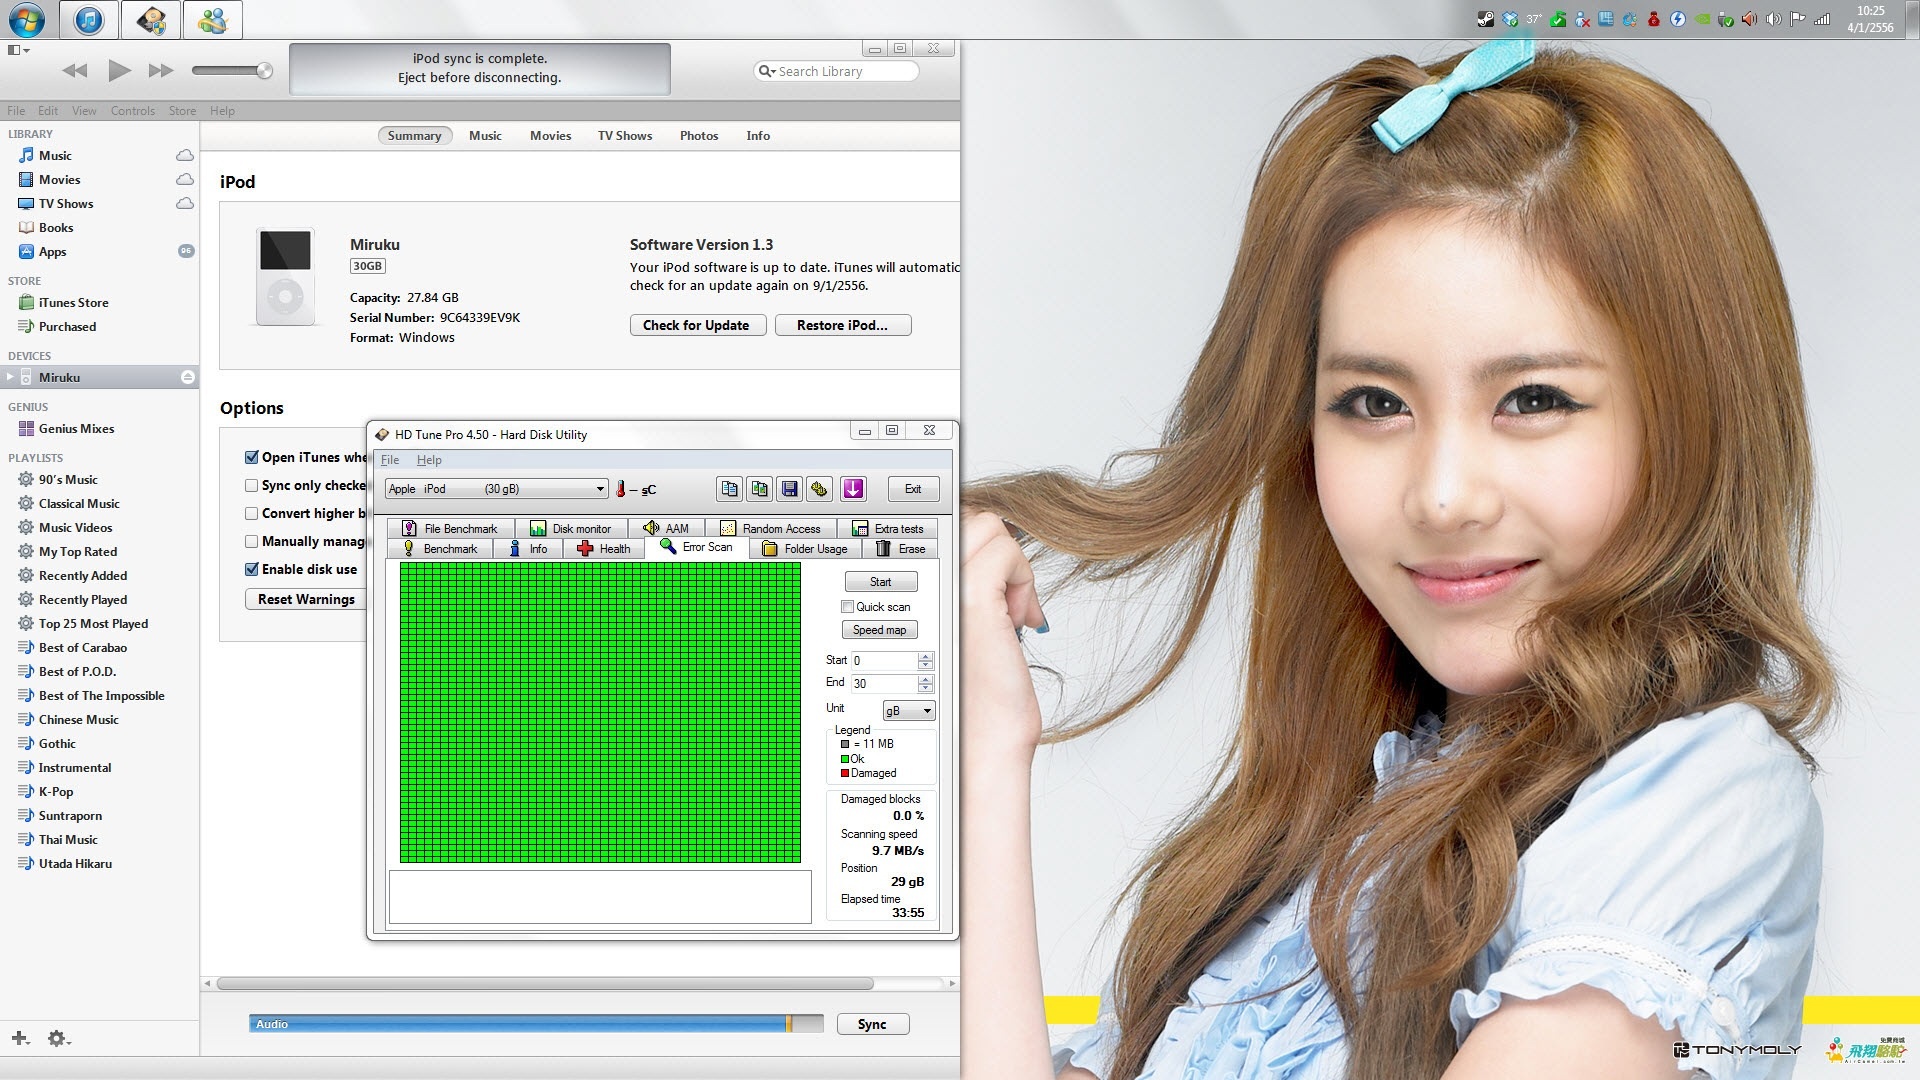Toggle Sync only checked songs checkbox
The width and height of the screenshot is (1920, 1080).
coord(252,485)
